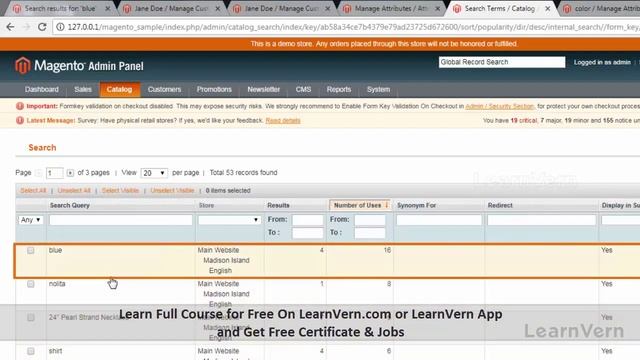Open the Promotions menu

(214, 89)
